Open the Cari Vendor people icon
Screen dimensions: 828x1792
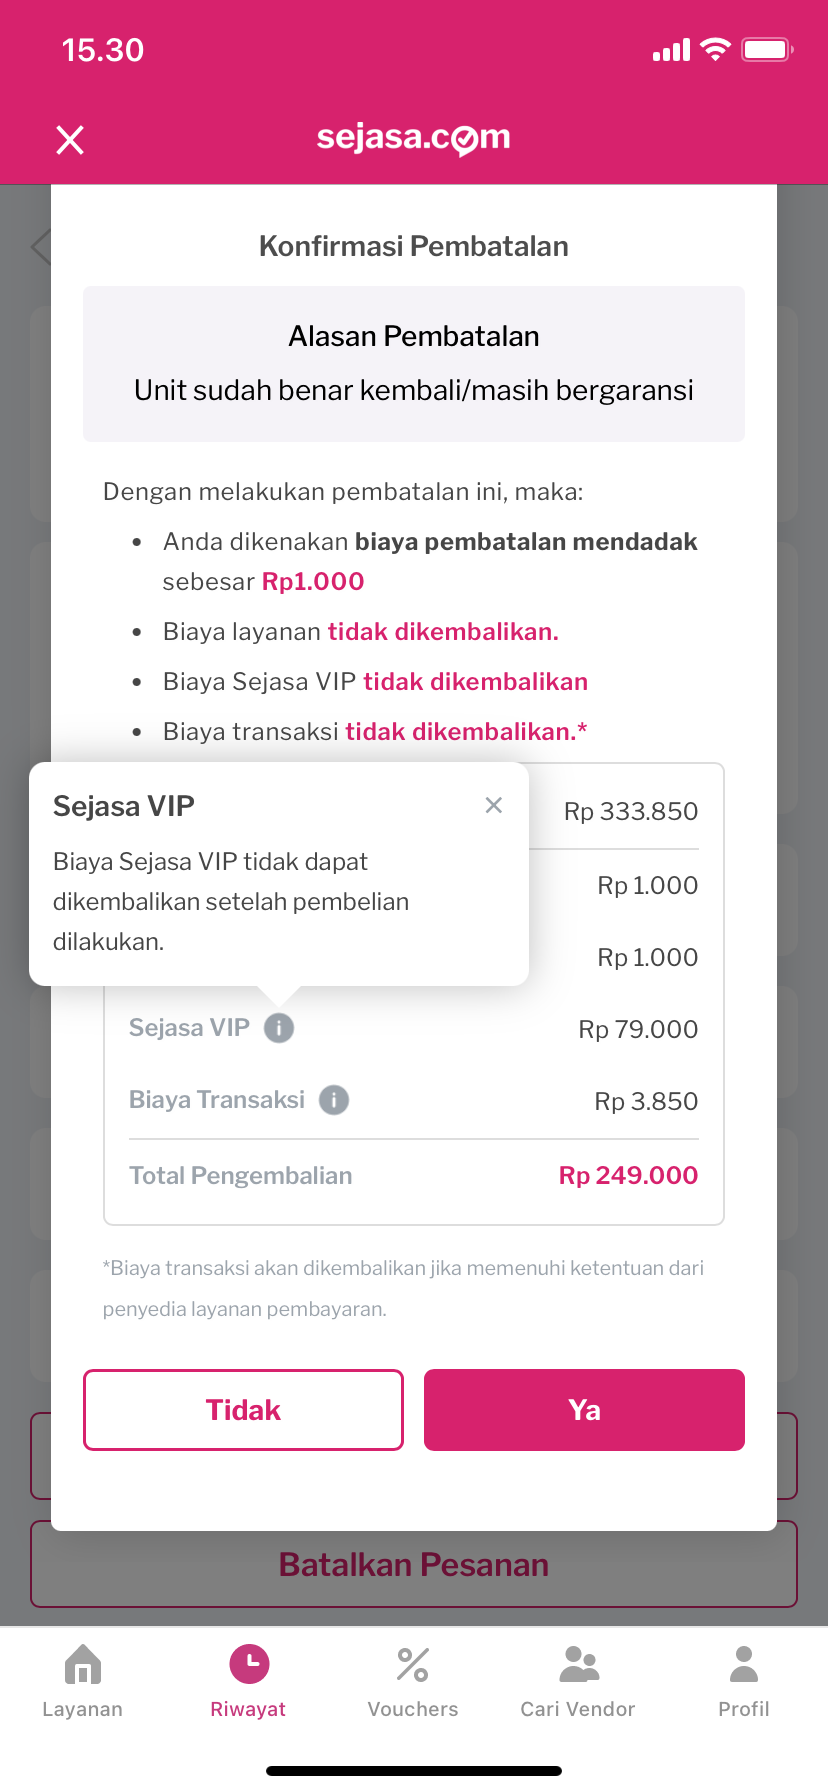point(579,1665)
